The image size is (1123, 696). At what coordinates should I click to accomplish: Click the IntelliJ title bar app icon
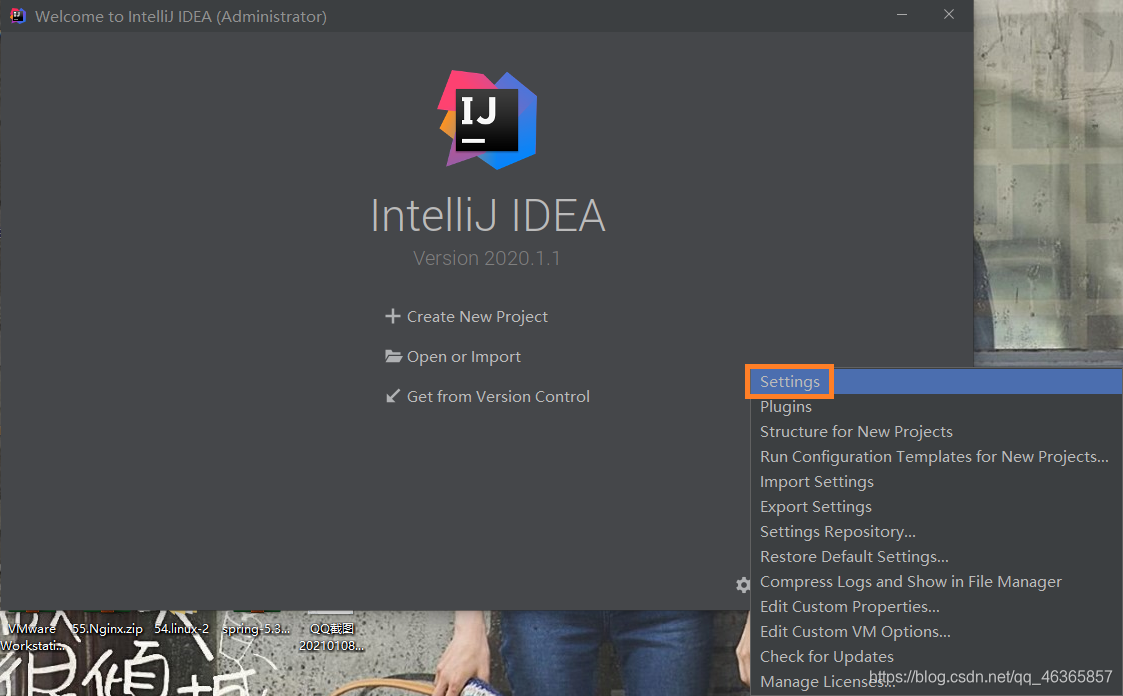[17, 16]
